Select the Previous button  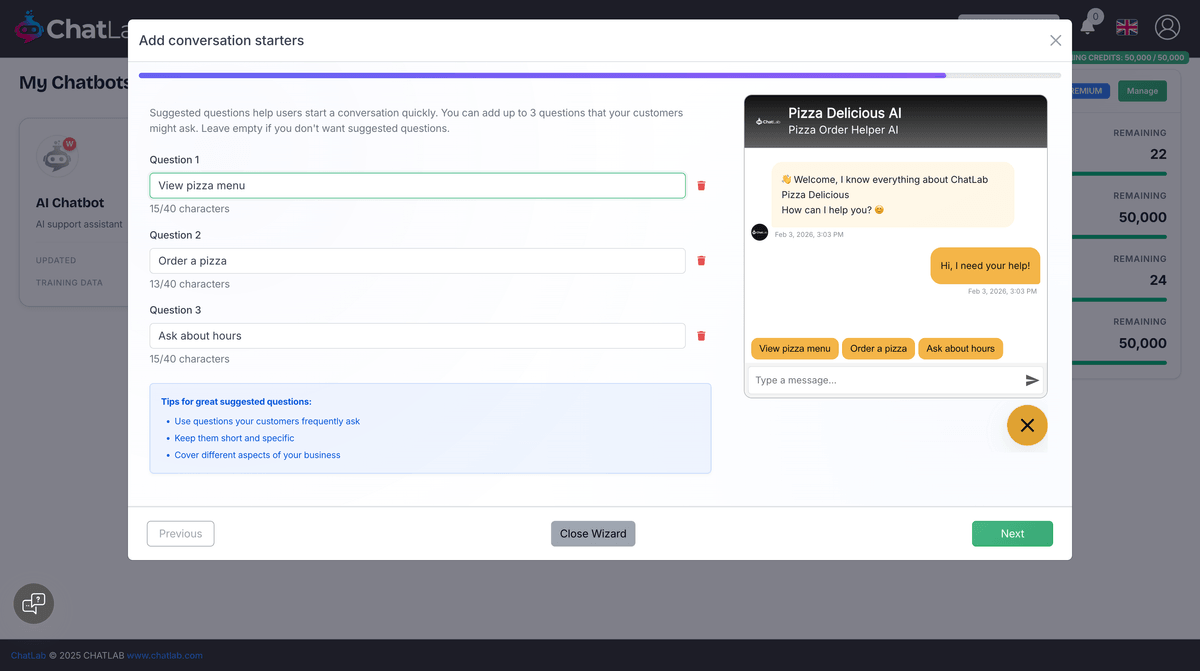180,533
